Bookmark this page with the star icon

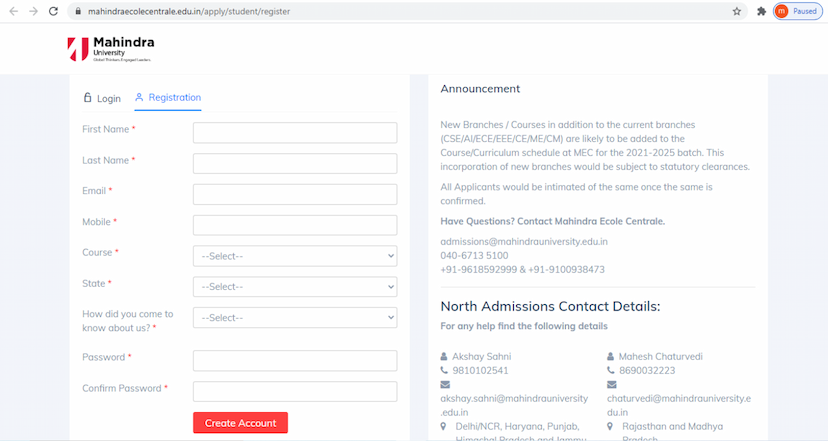[737, 11]
